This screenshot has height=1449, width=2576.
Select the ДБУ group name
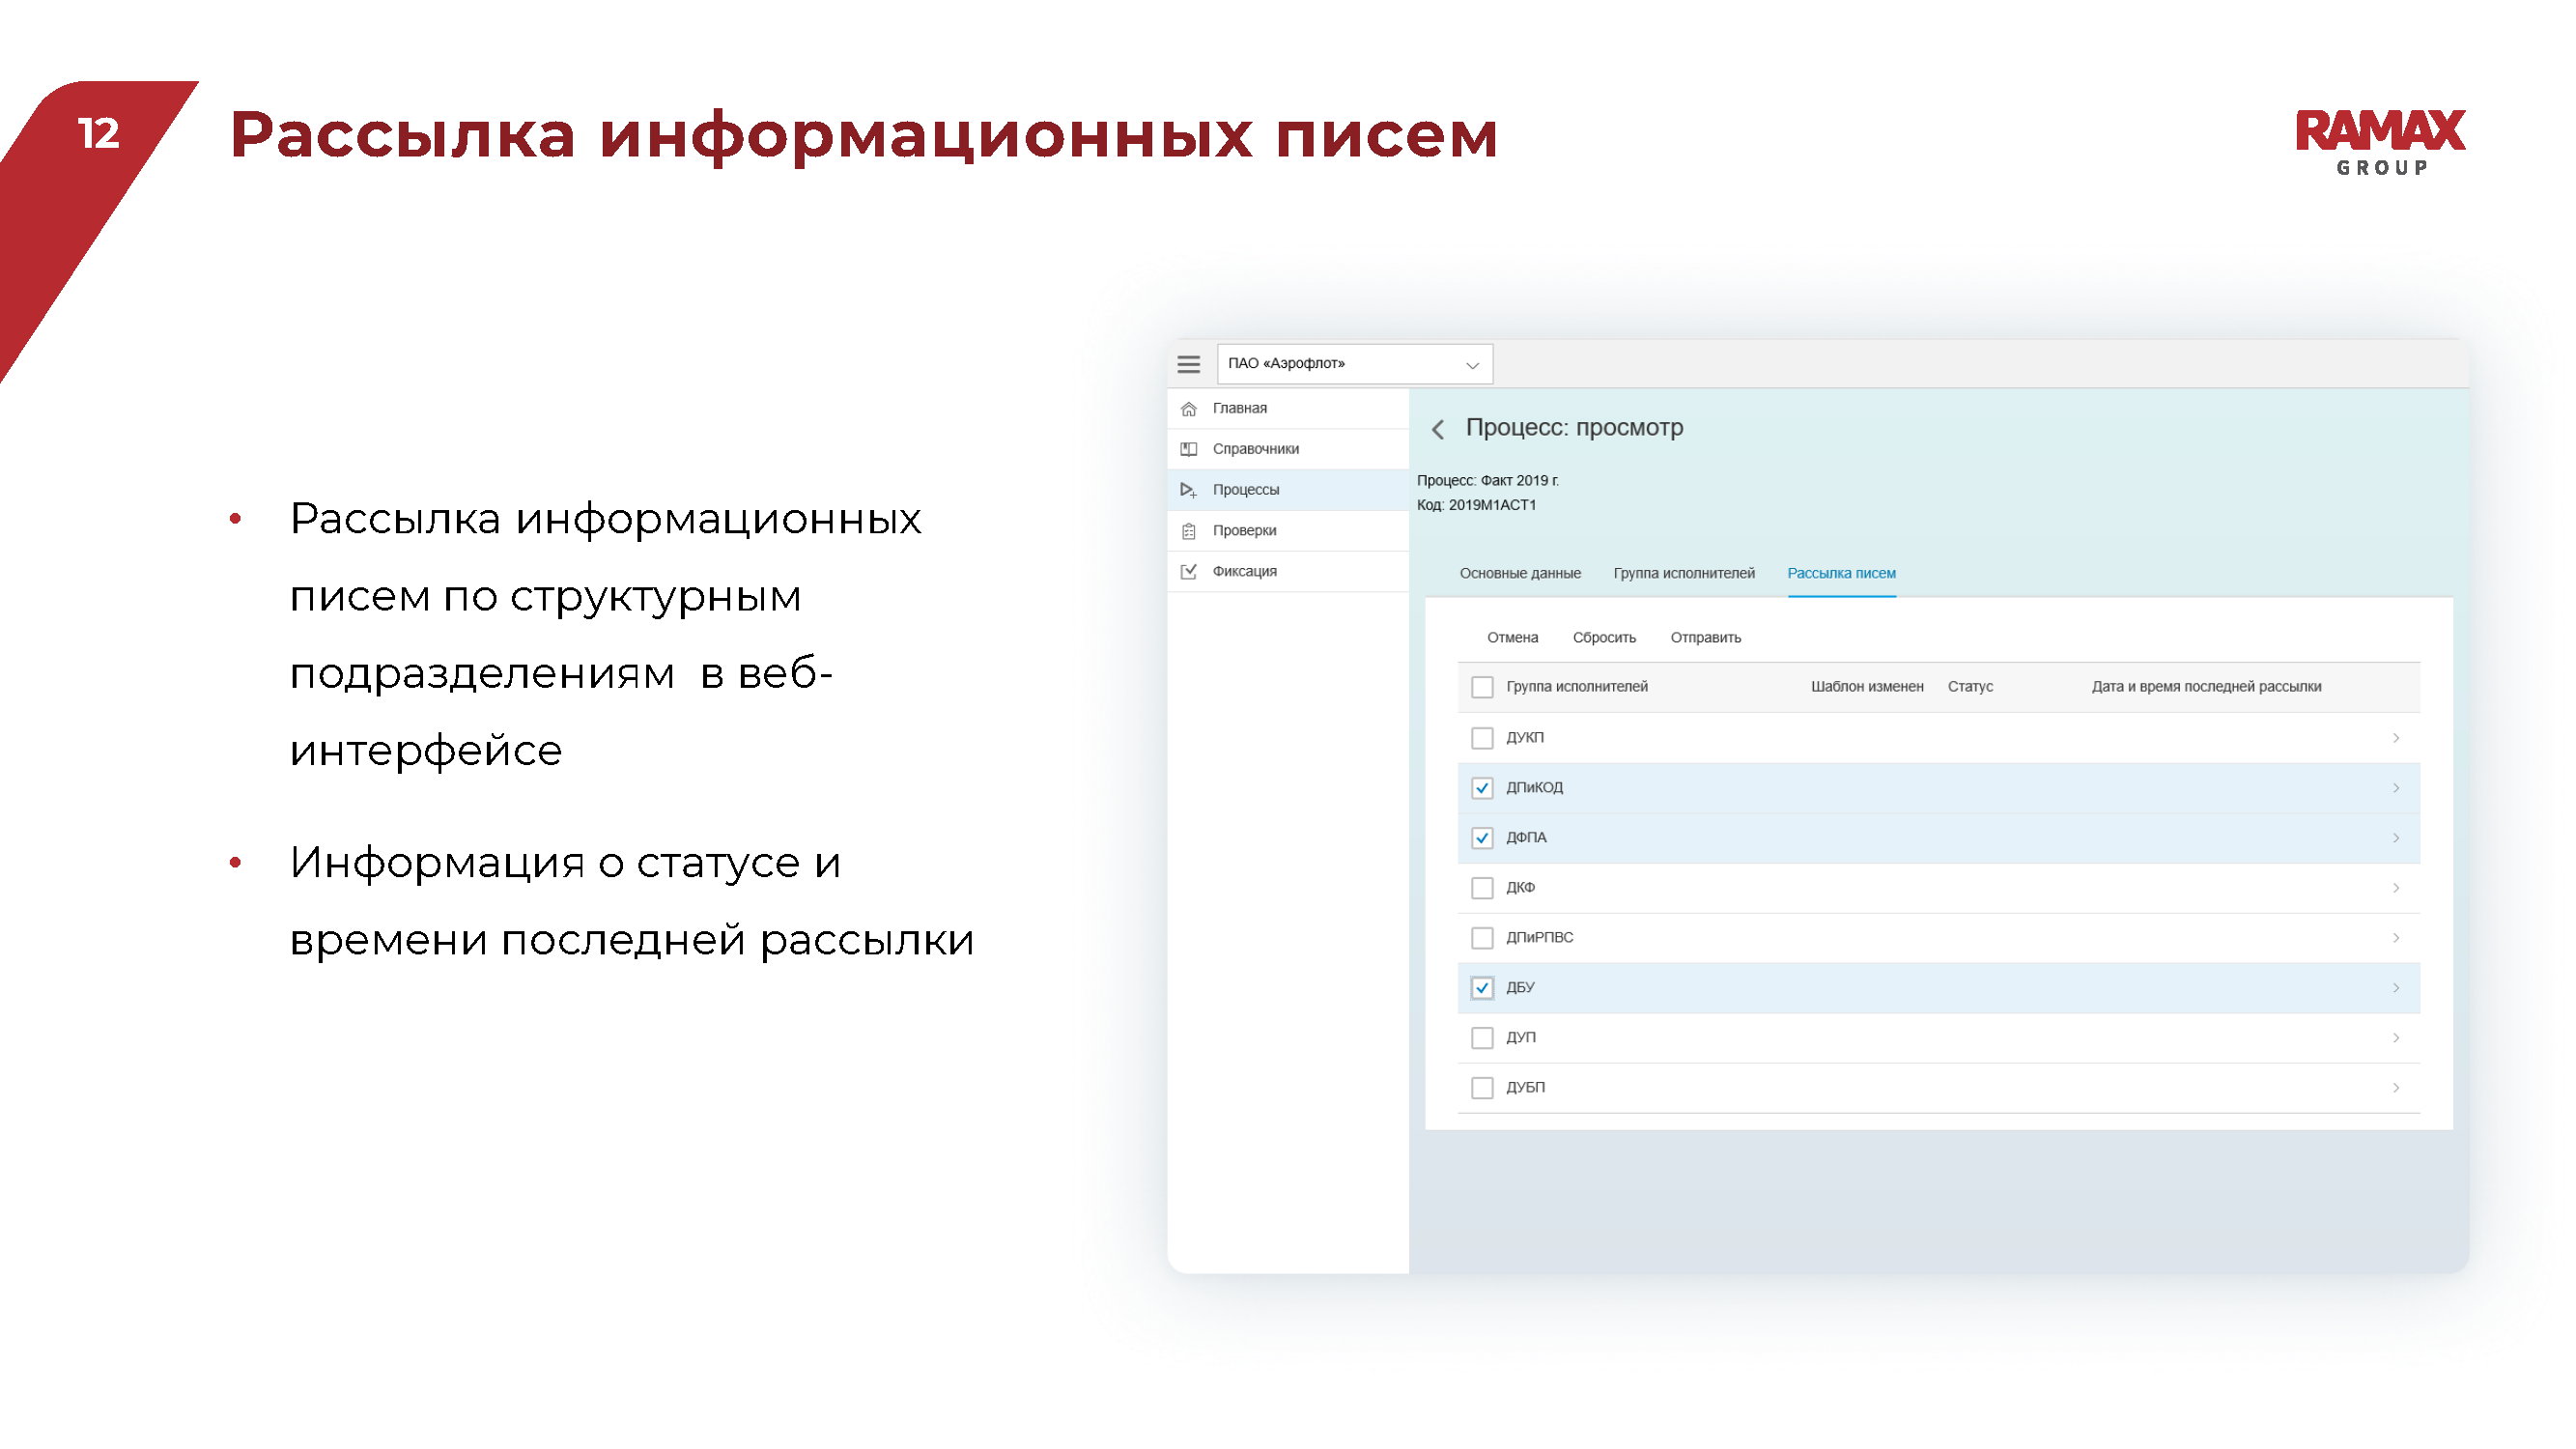[x=1520, y=988]
